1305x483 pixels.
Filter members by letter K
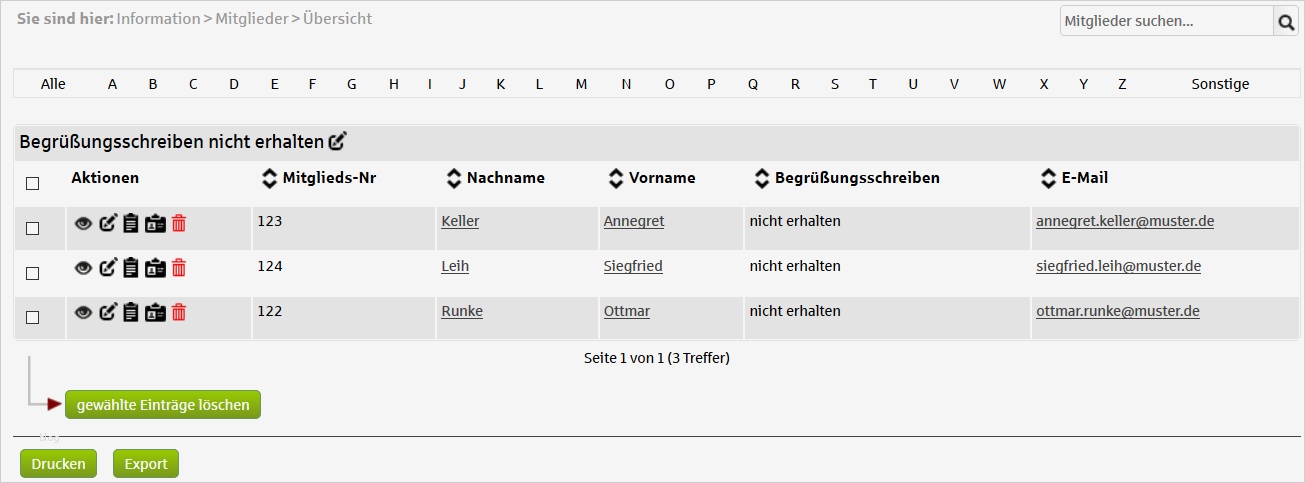[500, 84]
